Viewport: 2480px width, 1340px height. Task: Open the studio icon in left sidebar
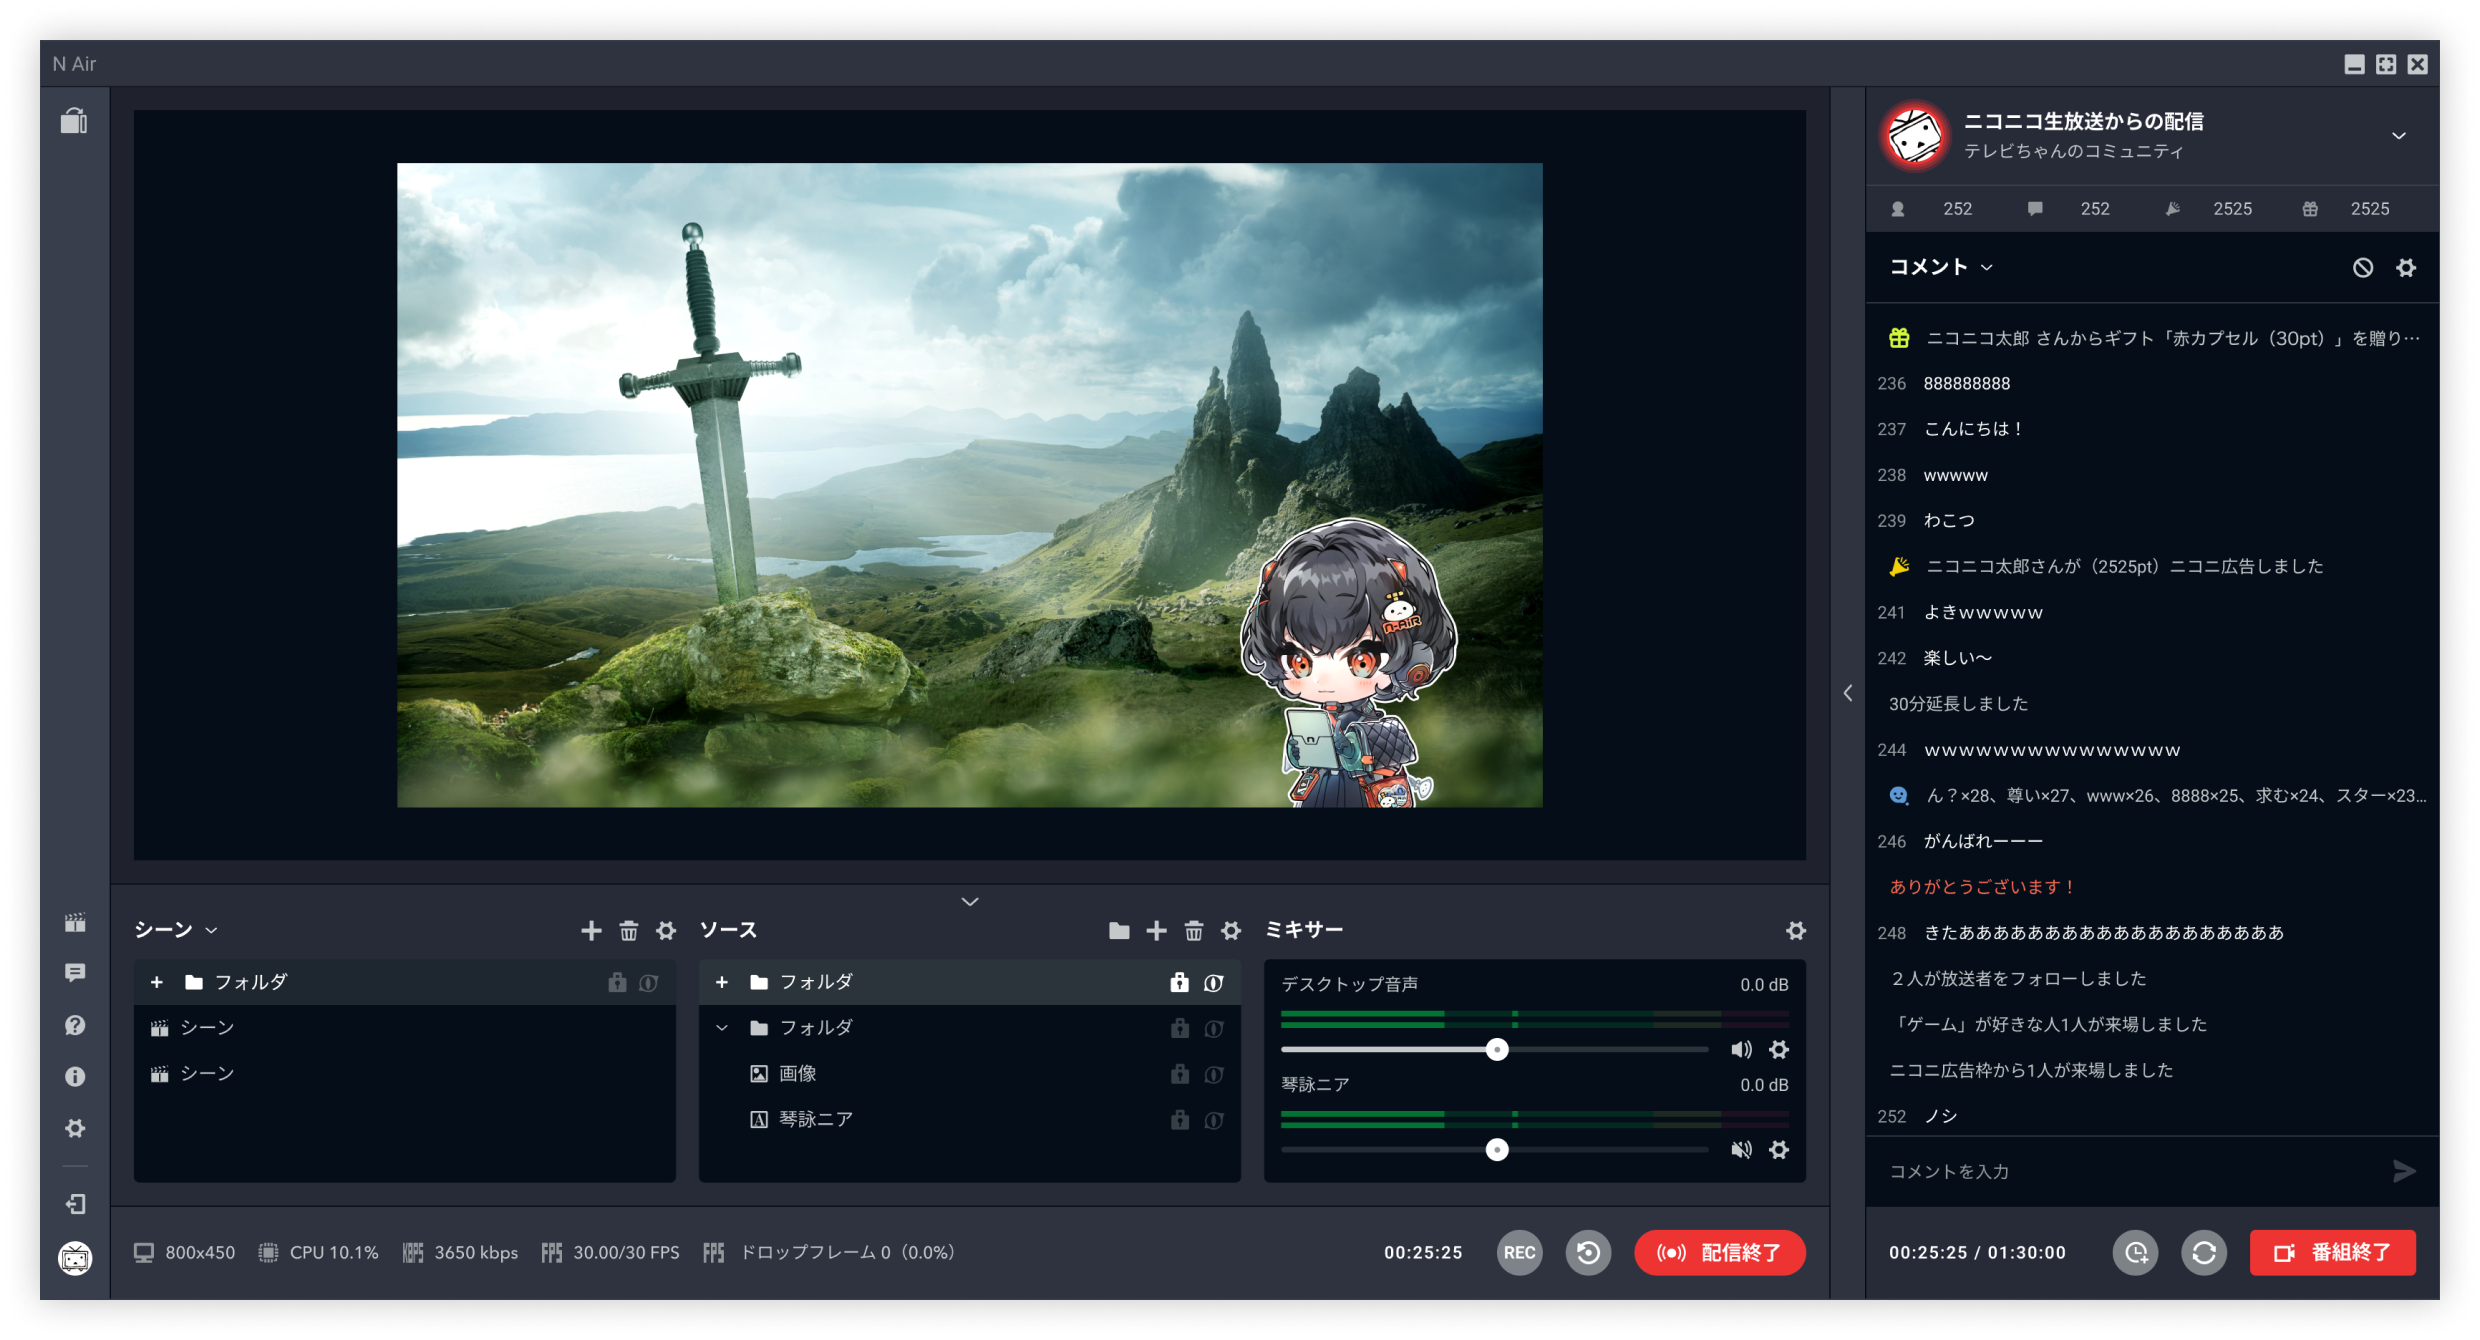pos(74,121)
